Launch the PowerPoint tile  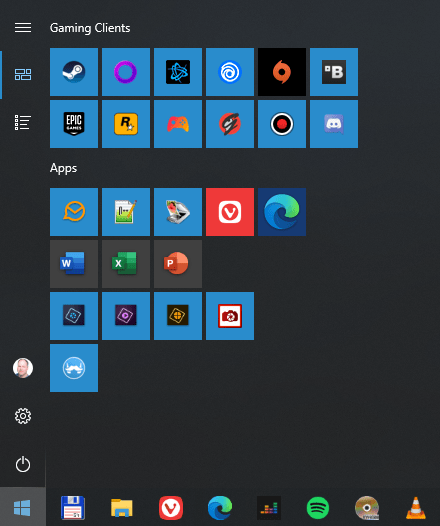[x=178, y=264]
